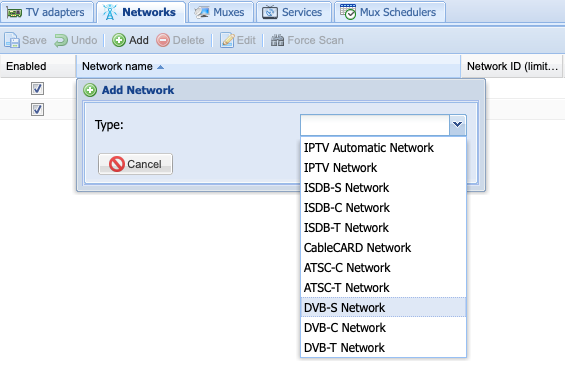Click the green Add button
The width and height of the screenshot is (565, 376).
[x=130, y=40]
